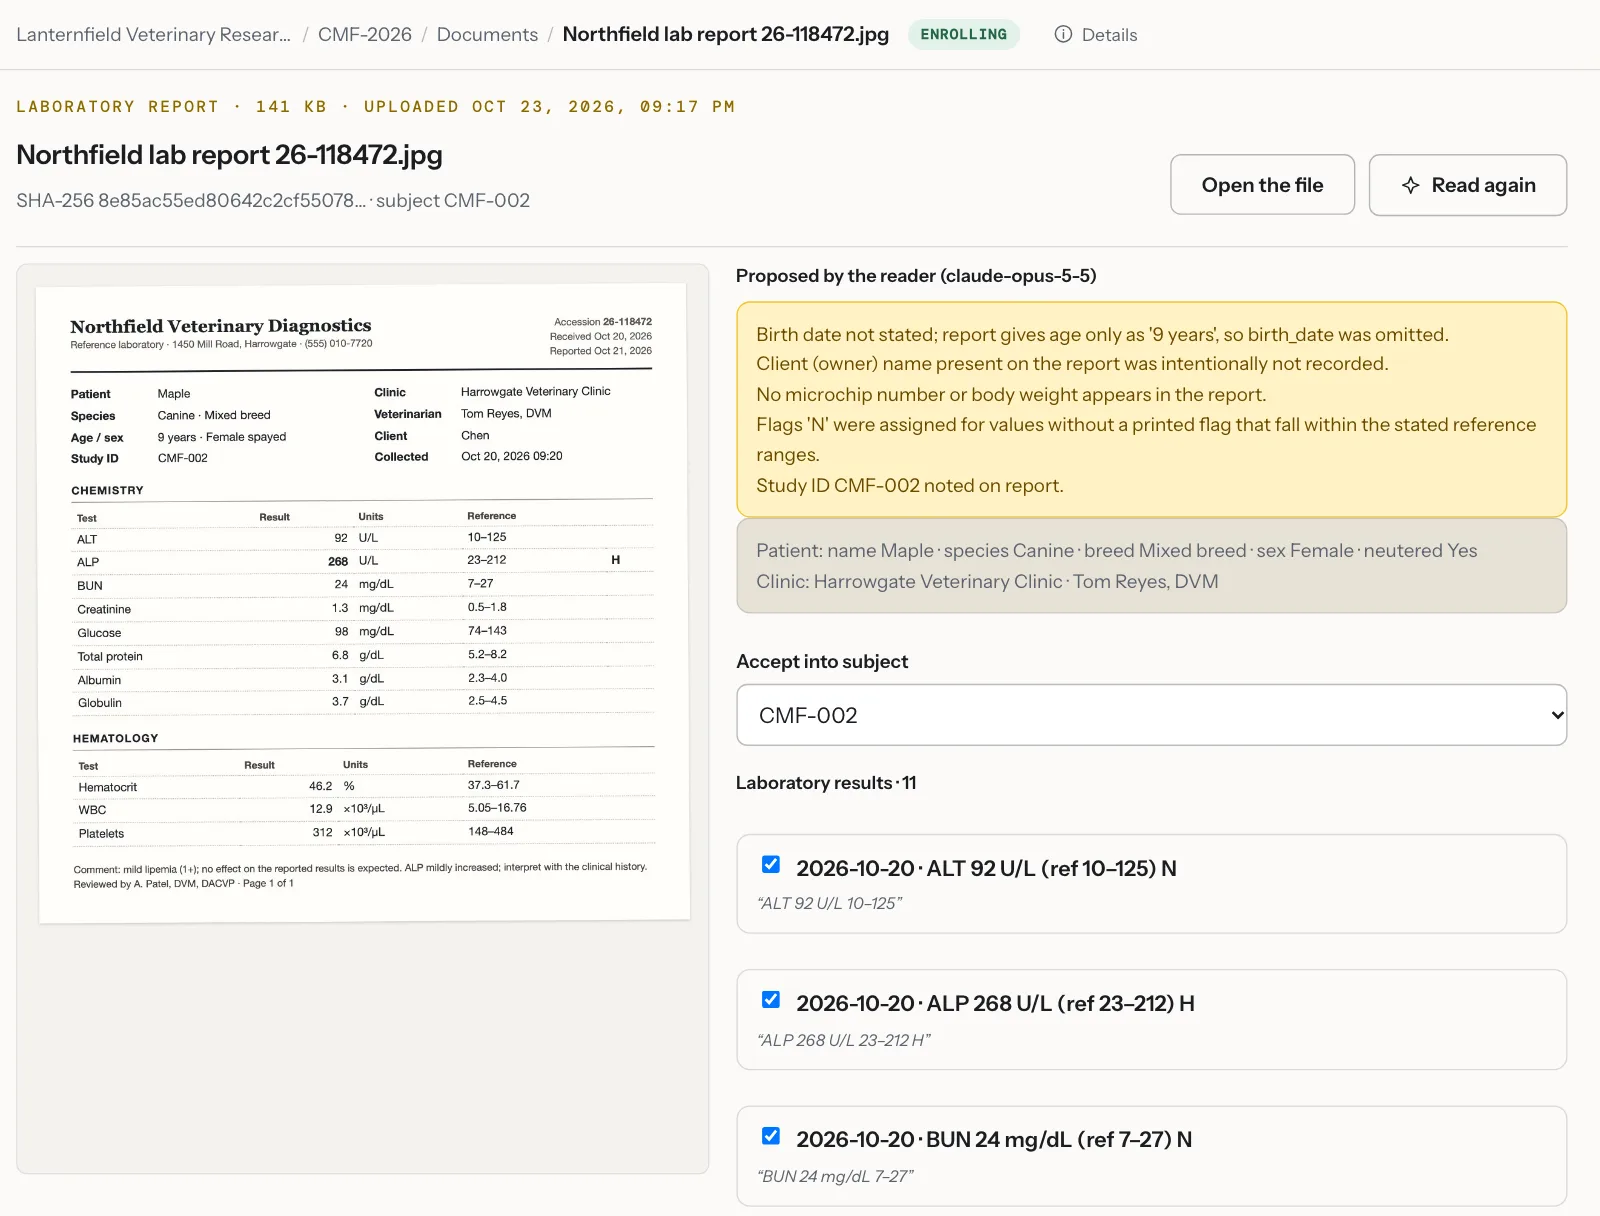
Task: Click the Patient summary line for Maple
Action: click(1116, 550)
